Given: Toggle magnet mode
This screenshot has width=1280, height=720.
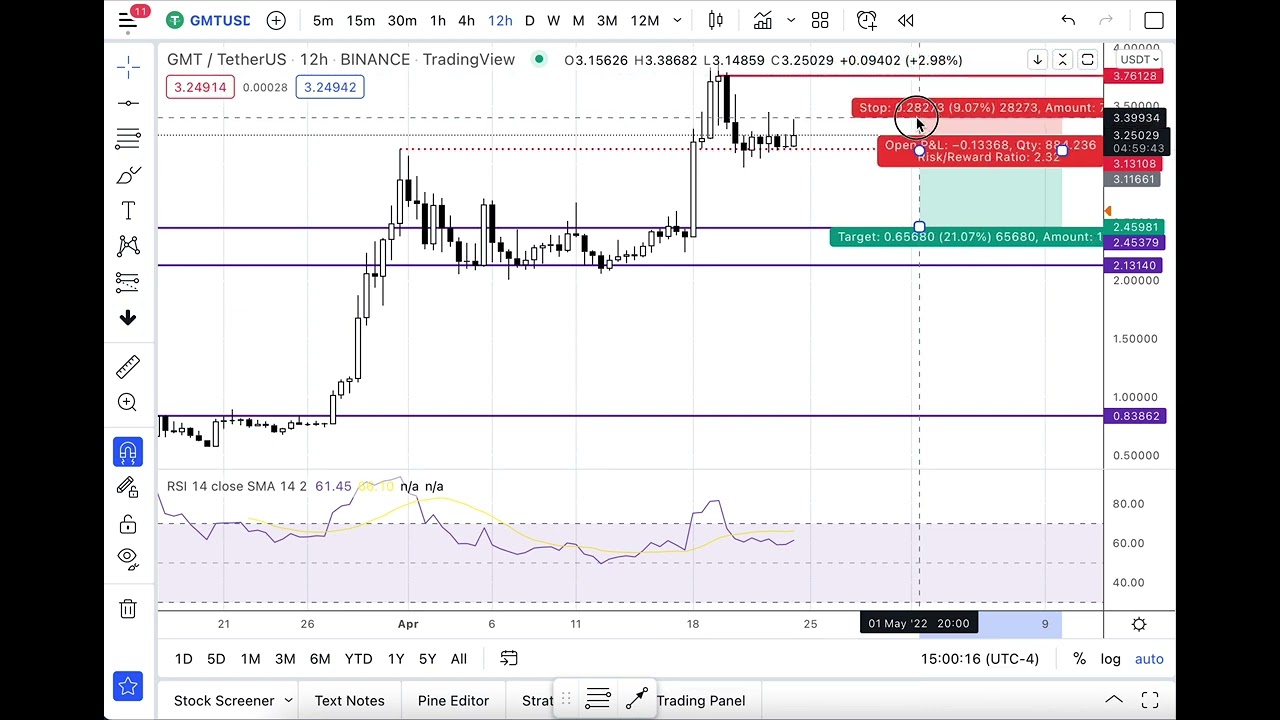Looking at the screenshot, I should 128,452.
